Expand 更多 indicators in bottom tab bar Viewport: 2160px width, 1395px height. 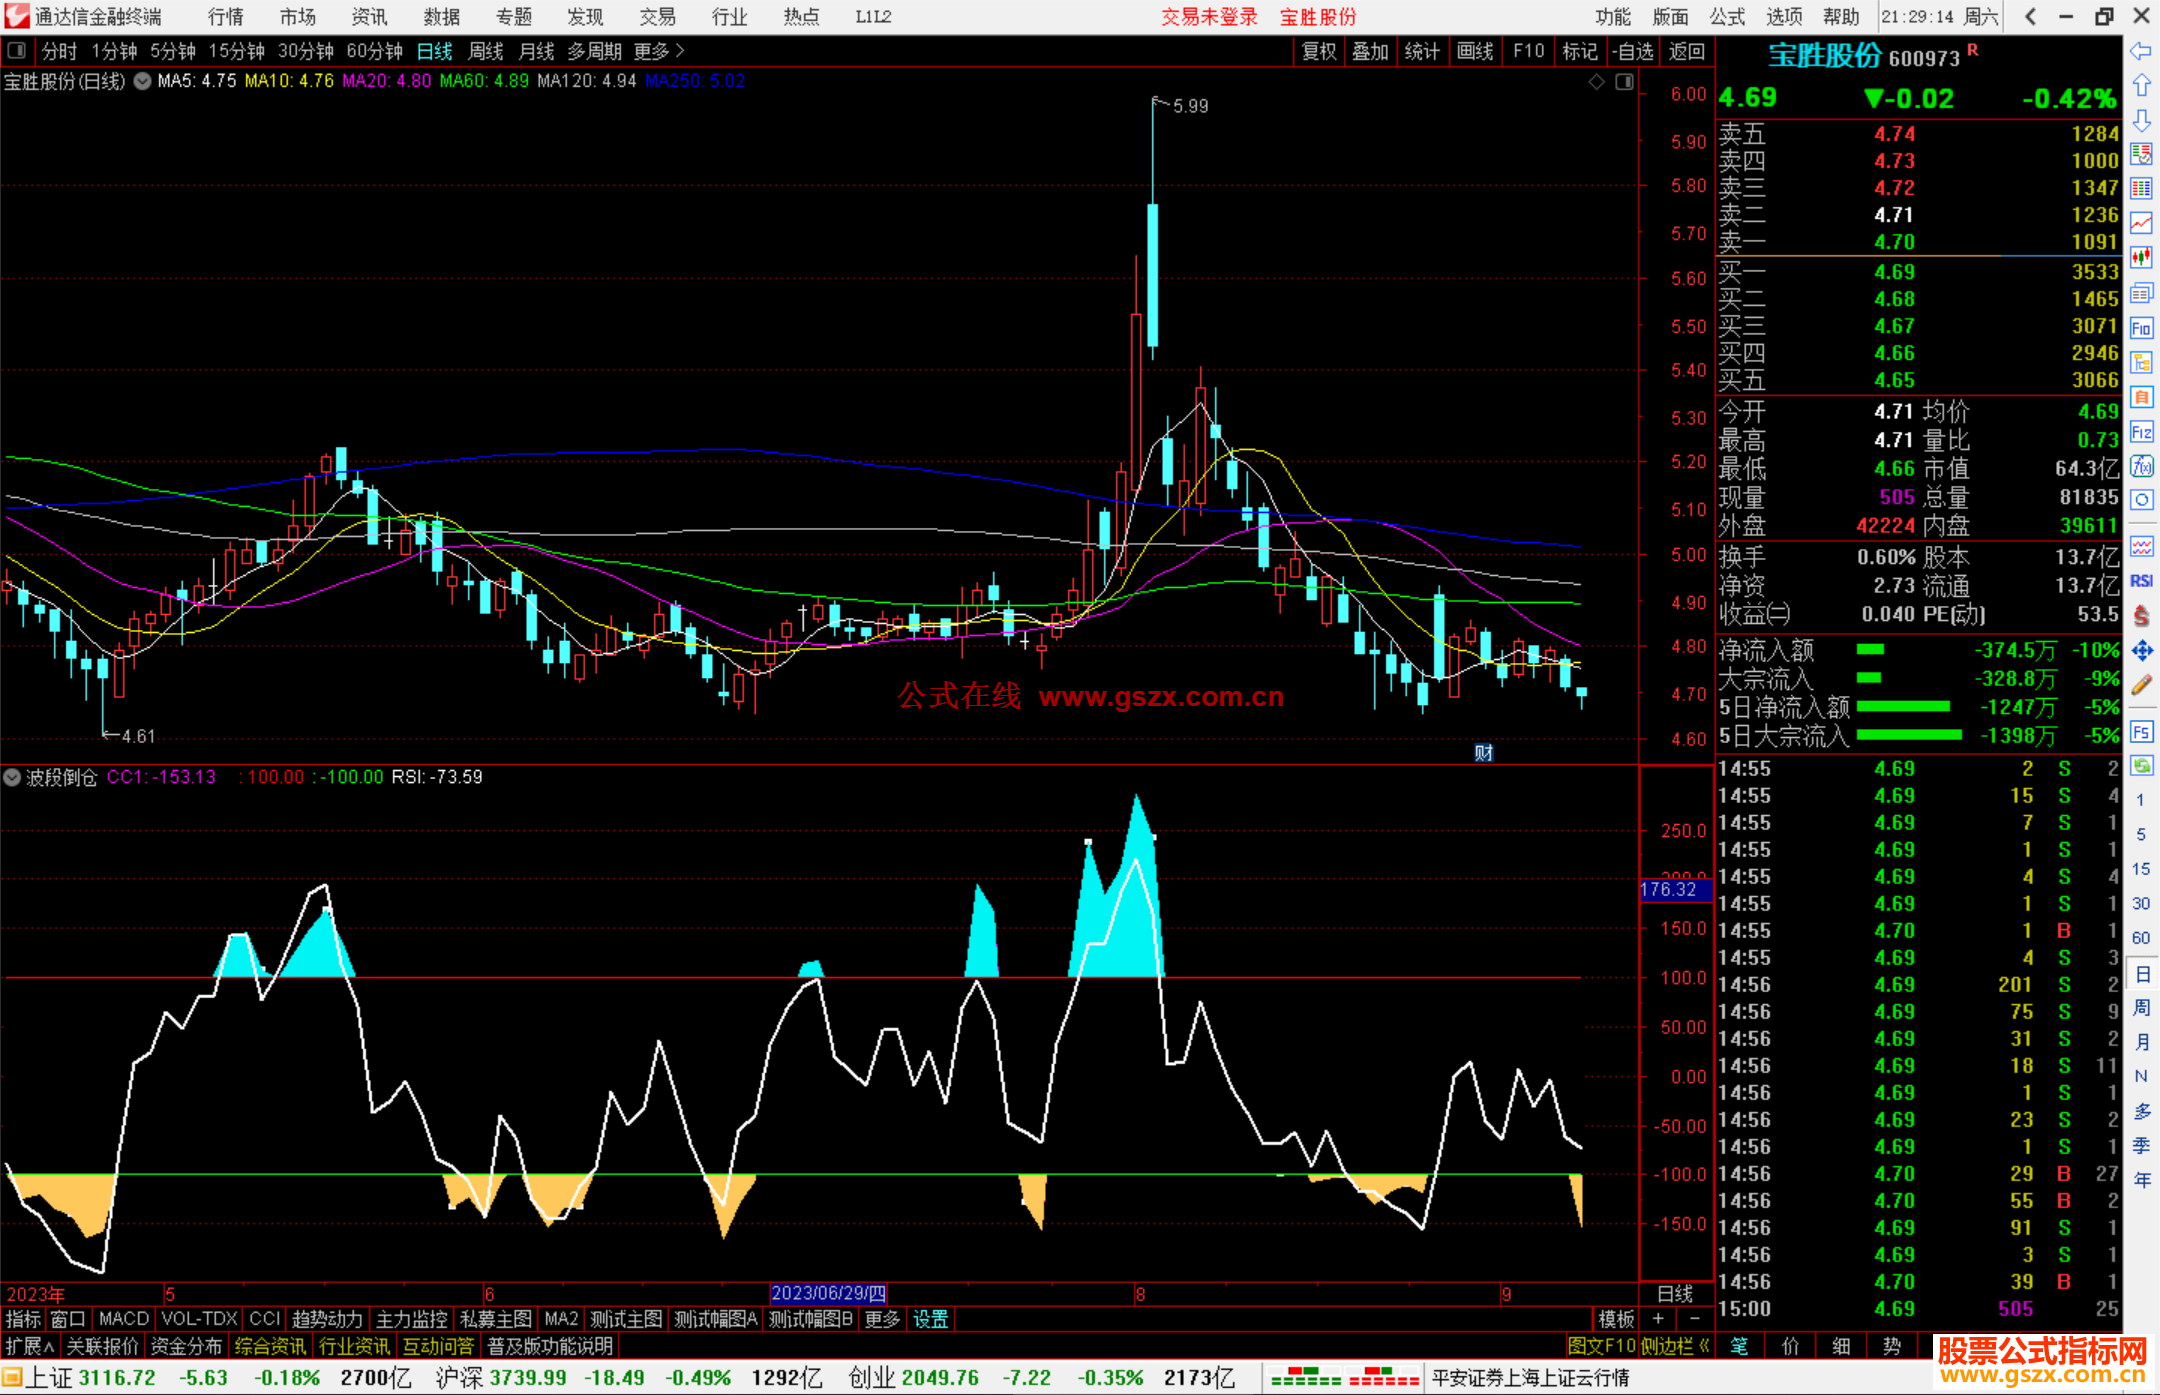[x=882, y=1319]
